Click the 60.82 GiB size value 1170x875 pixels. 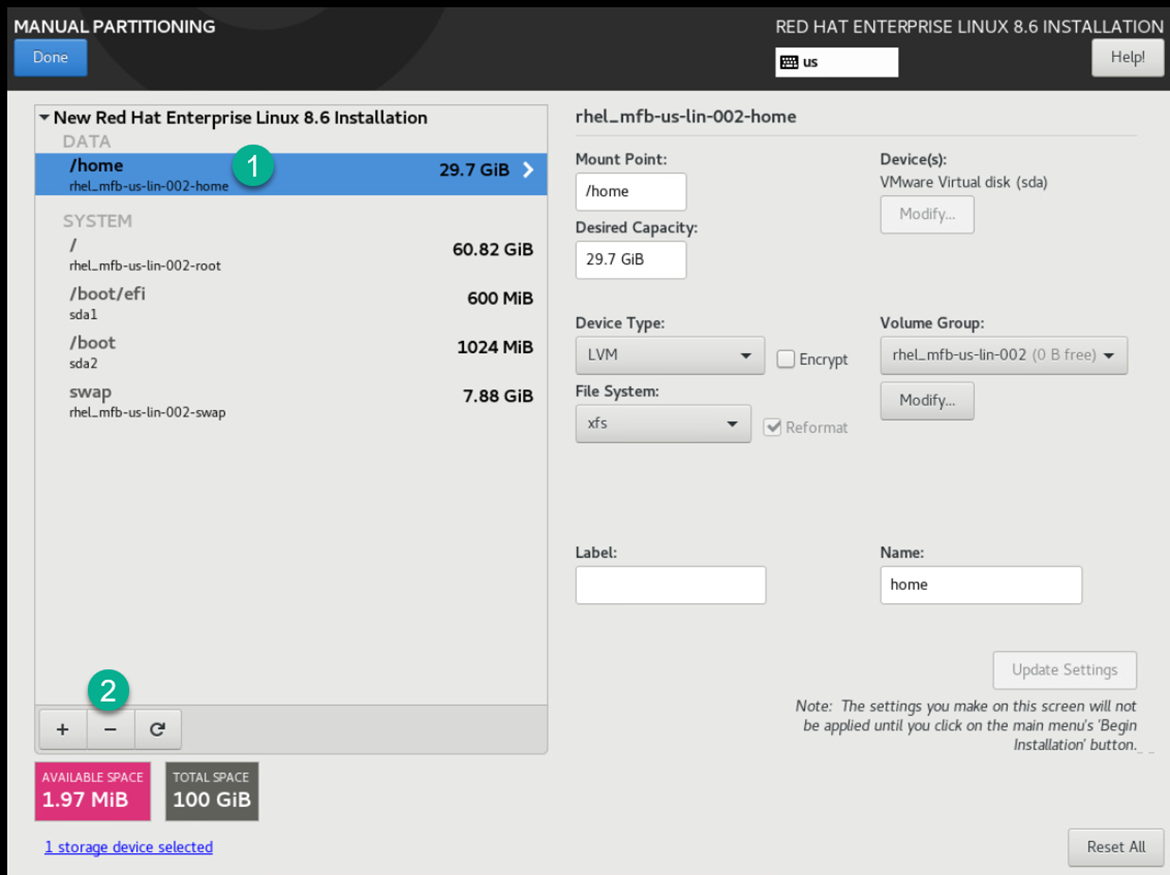(492, 249)
